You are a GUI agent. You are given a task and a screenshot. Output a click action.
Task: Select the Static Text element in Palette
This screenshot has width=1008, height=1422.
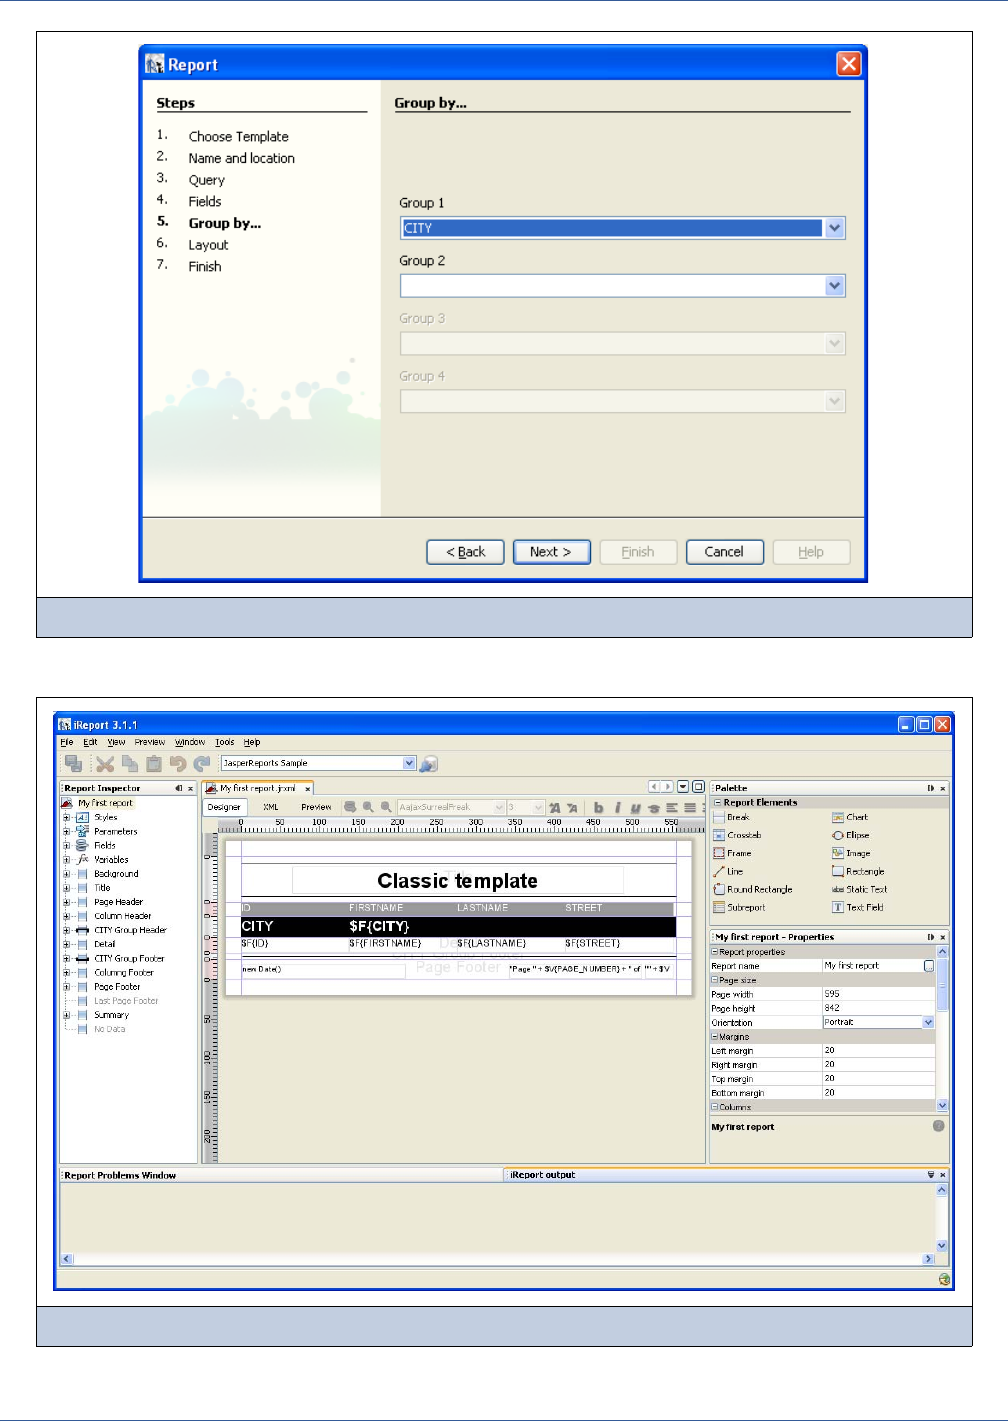[x=860, y=889]
